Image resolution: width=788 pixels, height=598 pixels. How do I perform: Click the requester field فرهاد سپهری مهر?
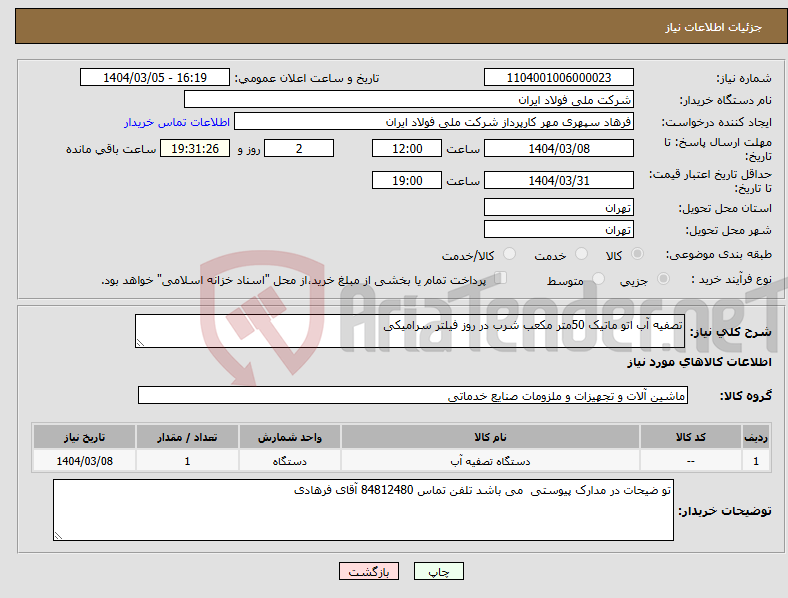[x=434, y=122]
